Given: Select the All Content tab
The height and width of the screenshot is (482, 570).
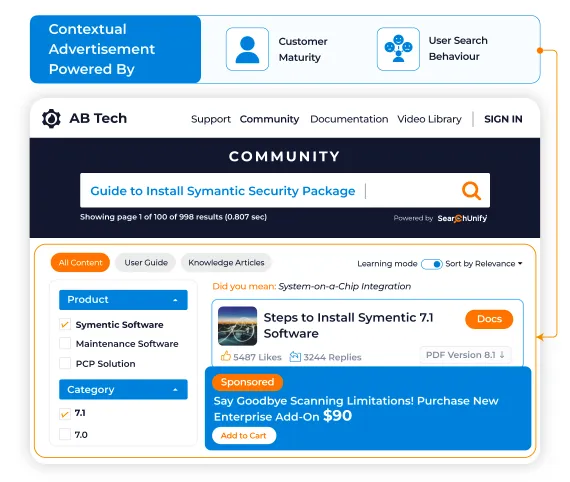Looking at the screenshot, I should click(80, 262).
